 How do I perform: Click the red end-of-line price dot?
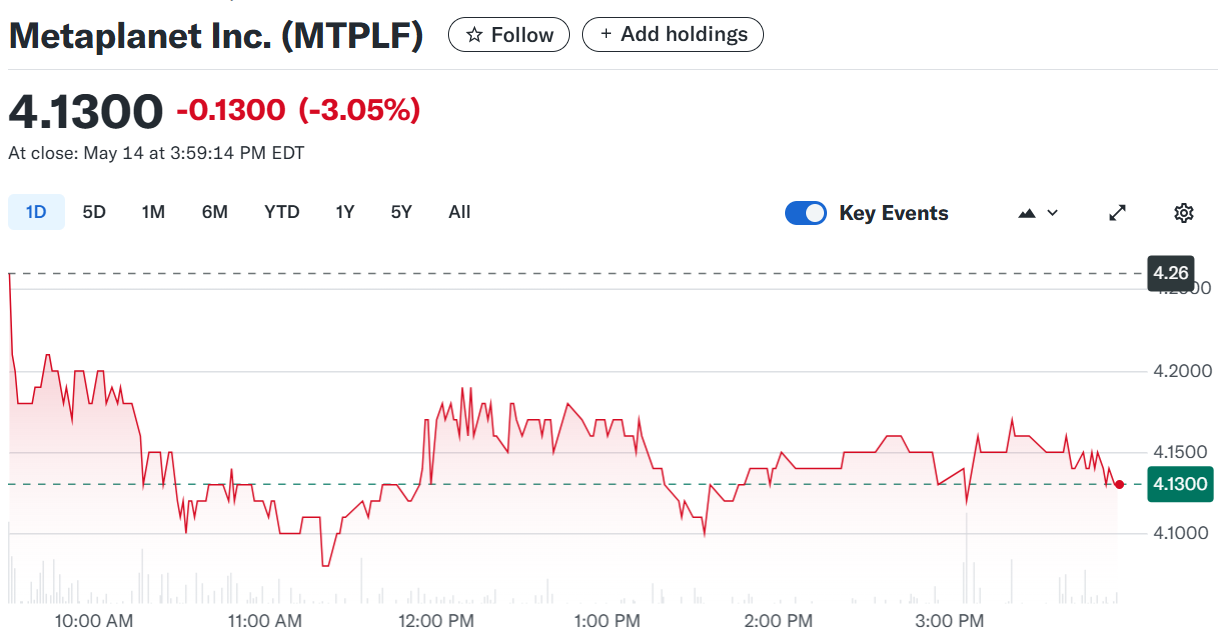[1119, 484]
